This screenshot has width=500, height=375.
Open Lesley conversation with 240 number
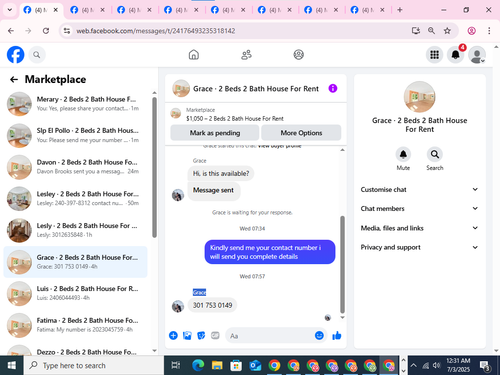click(76, 199)
